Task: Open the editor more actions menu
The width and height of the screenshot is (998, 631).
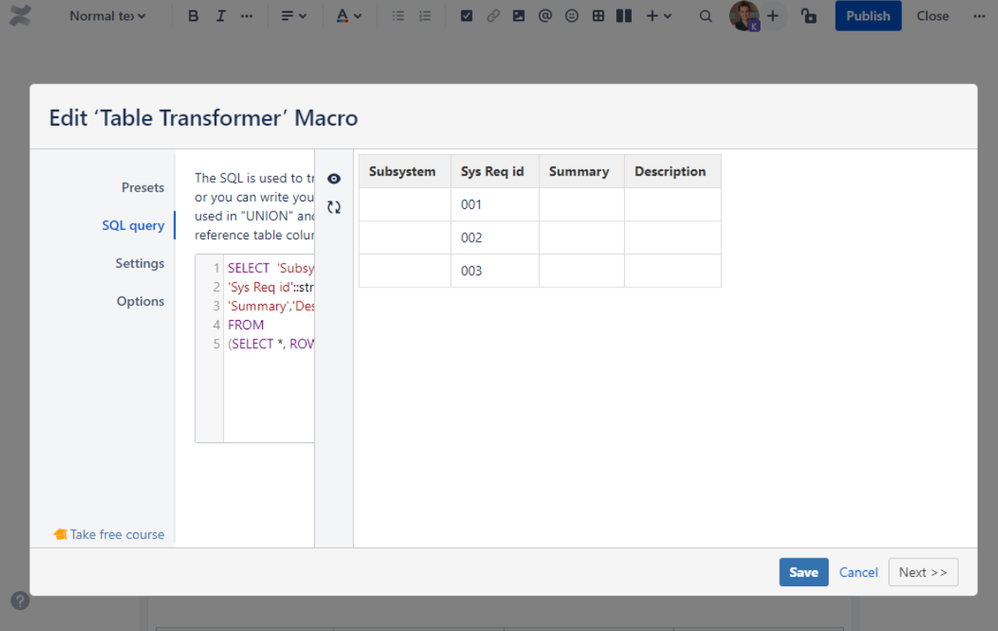Action: click(x=979, y=16)
